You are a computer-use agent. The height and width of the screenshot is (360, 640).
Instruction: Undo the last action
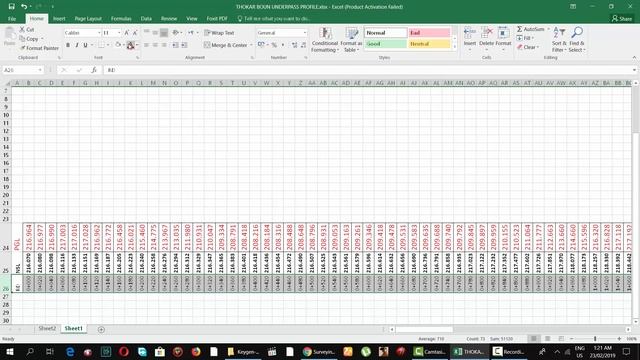24,7
